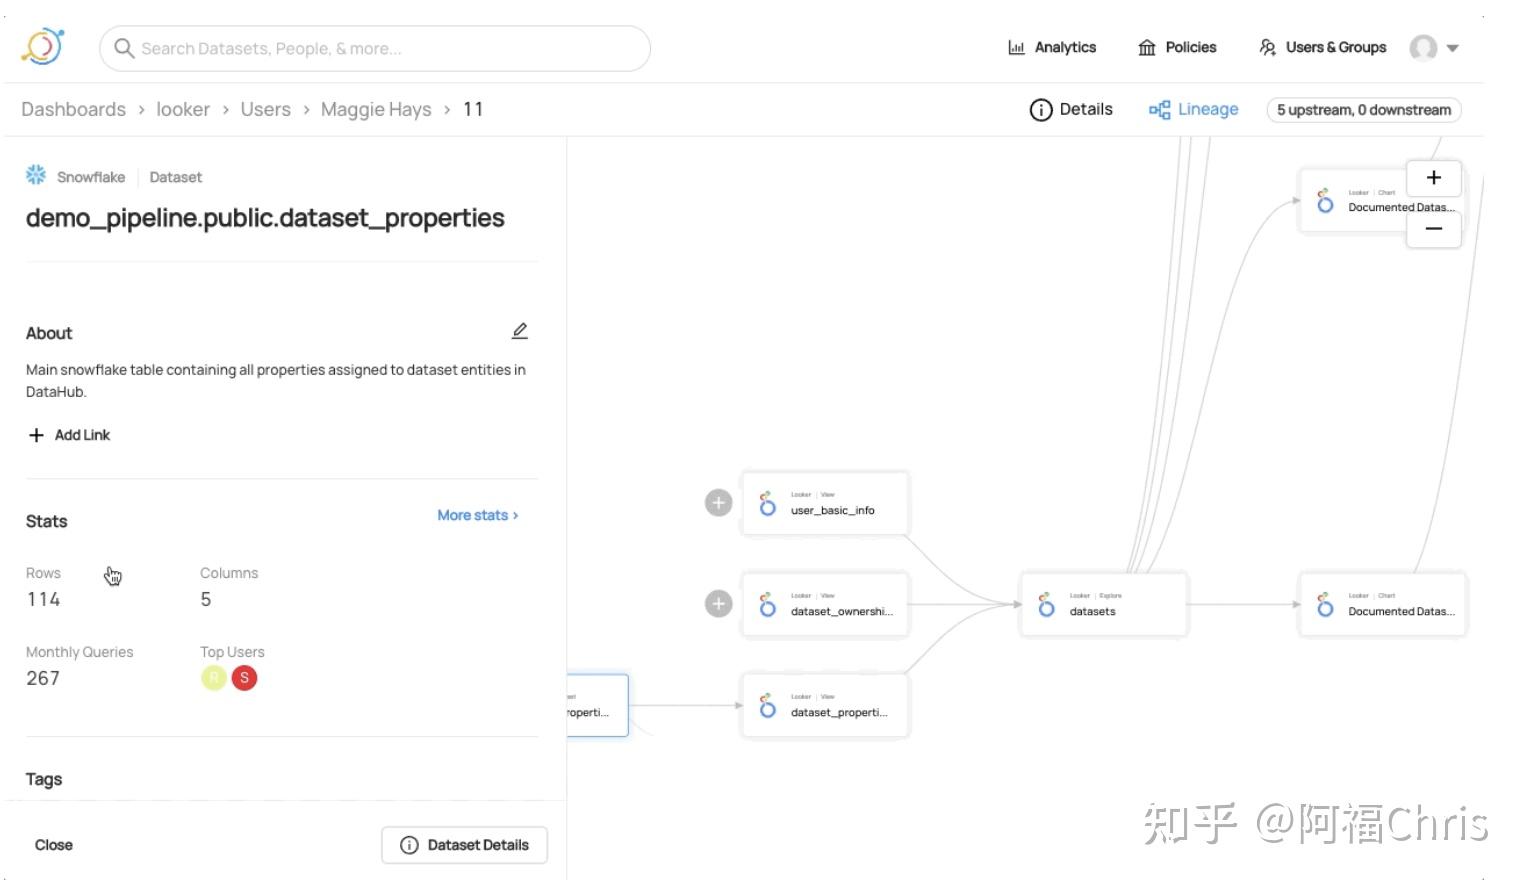Click the Dataset Details button
The width and height of the screenshot is (1528, 886).
(x=464, y=844)
